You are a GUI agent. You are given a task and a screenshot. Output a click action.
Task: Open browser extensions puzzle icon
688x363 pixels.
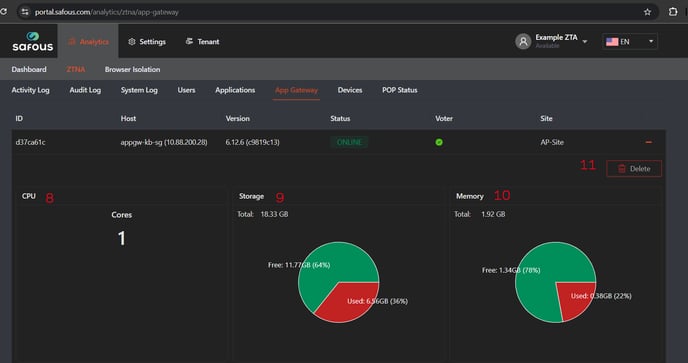[x=673, y=12]
